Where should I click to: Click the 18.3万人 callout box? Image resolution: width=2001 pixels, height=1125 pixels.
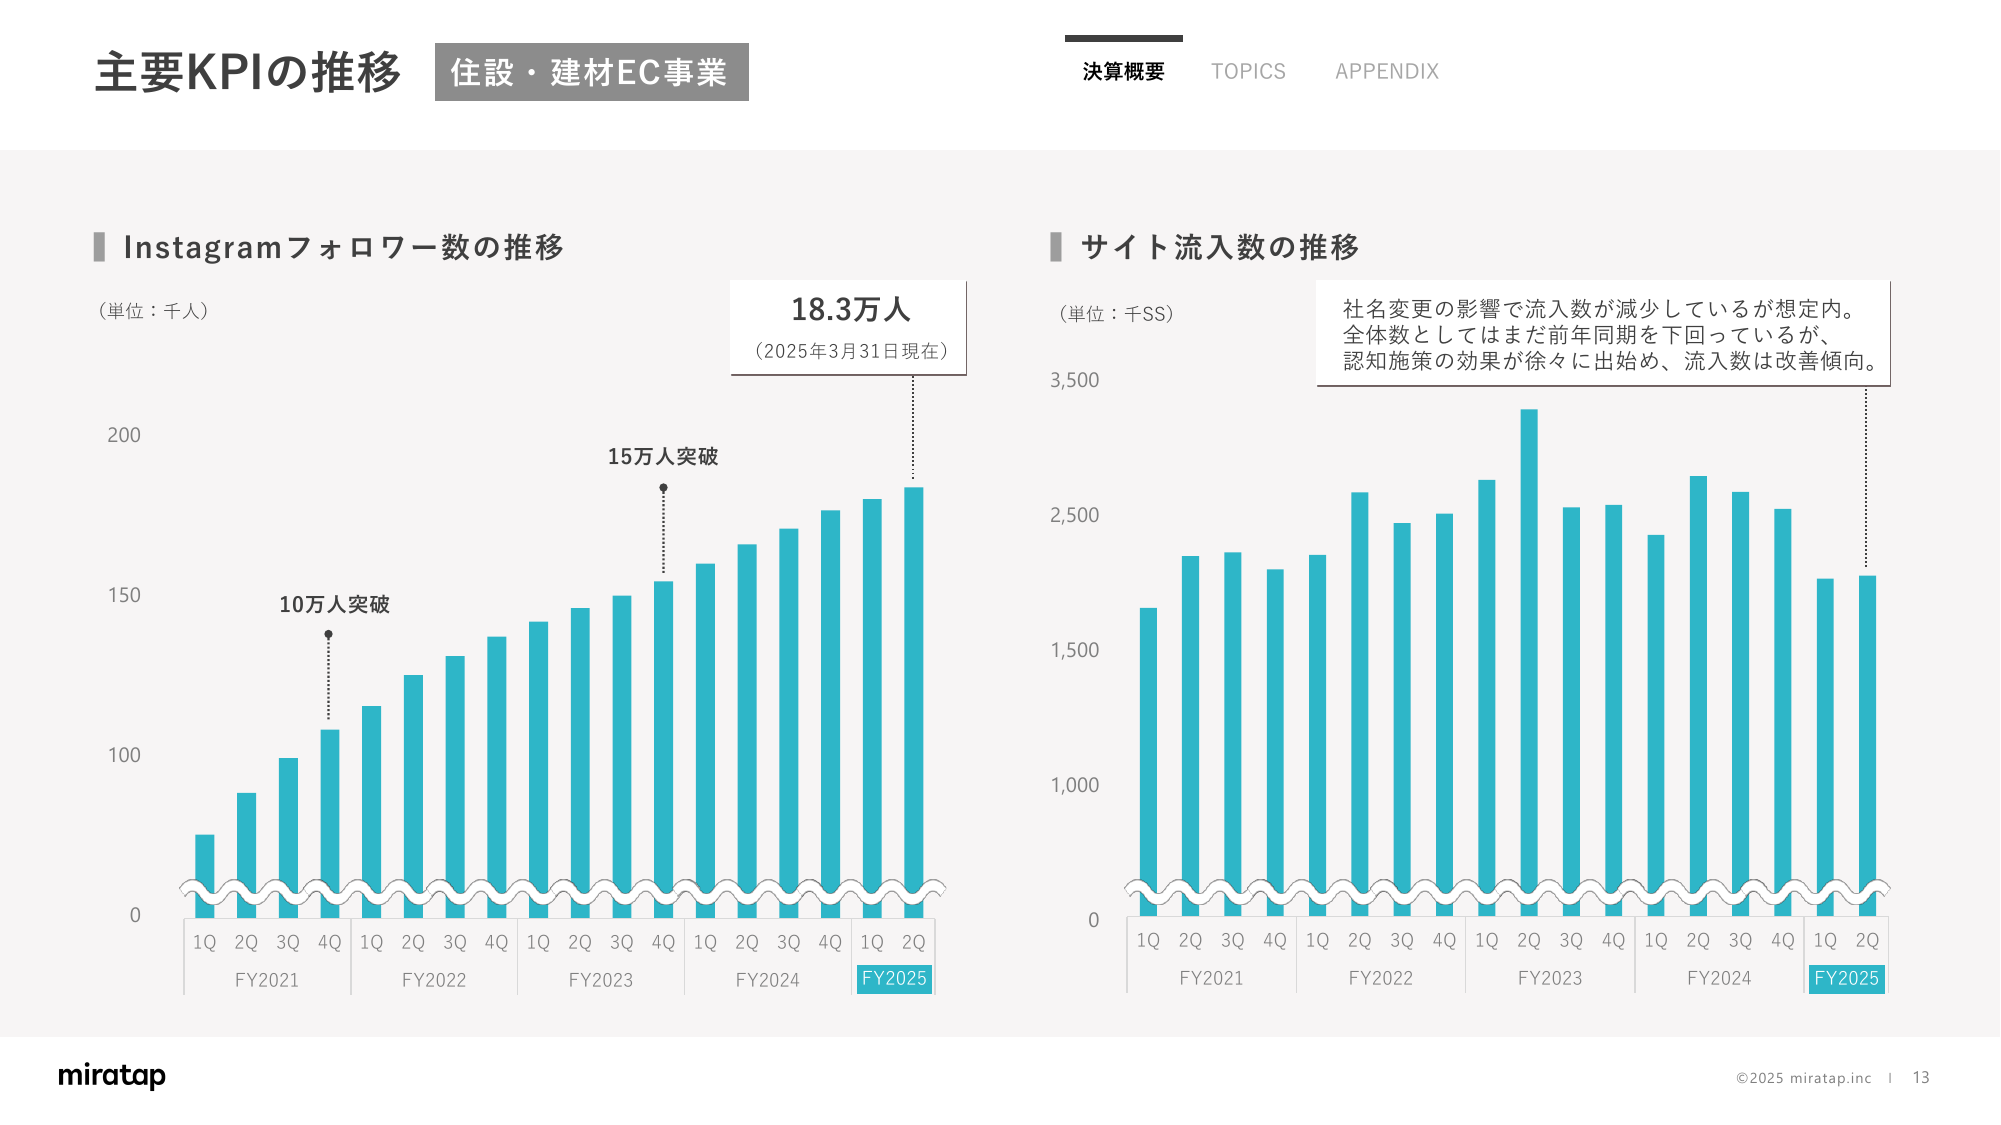pos(849,328)
